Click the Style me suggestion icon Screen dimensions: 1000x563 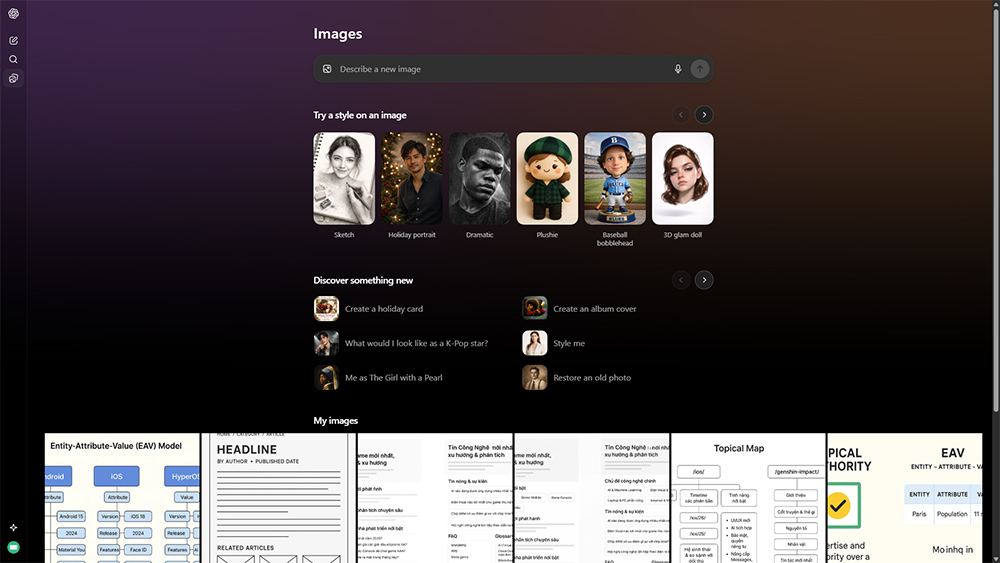click(x=534, y=343)
